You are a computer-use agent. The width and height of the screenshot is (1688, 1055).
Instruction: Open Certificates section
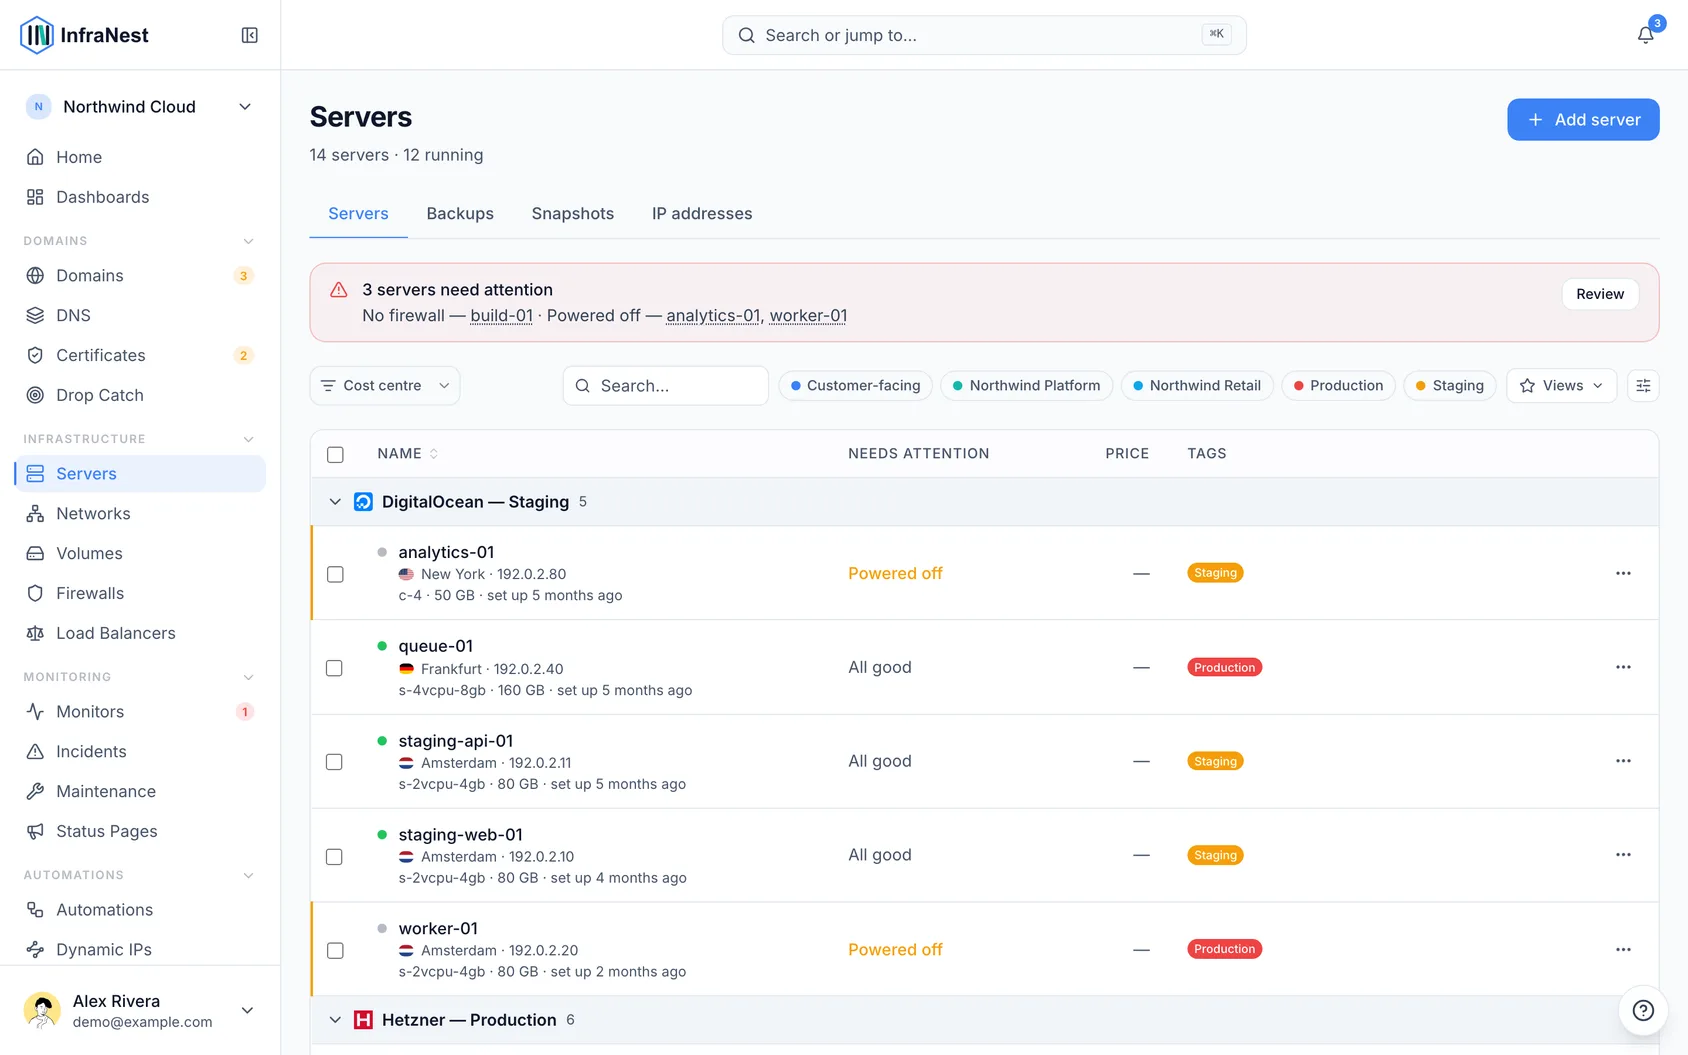point(140,355)
